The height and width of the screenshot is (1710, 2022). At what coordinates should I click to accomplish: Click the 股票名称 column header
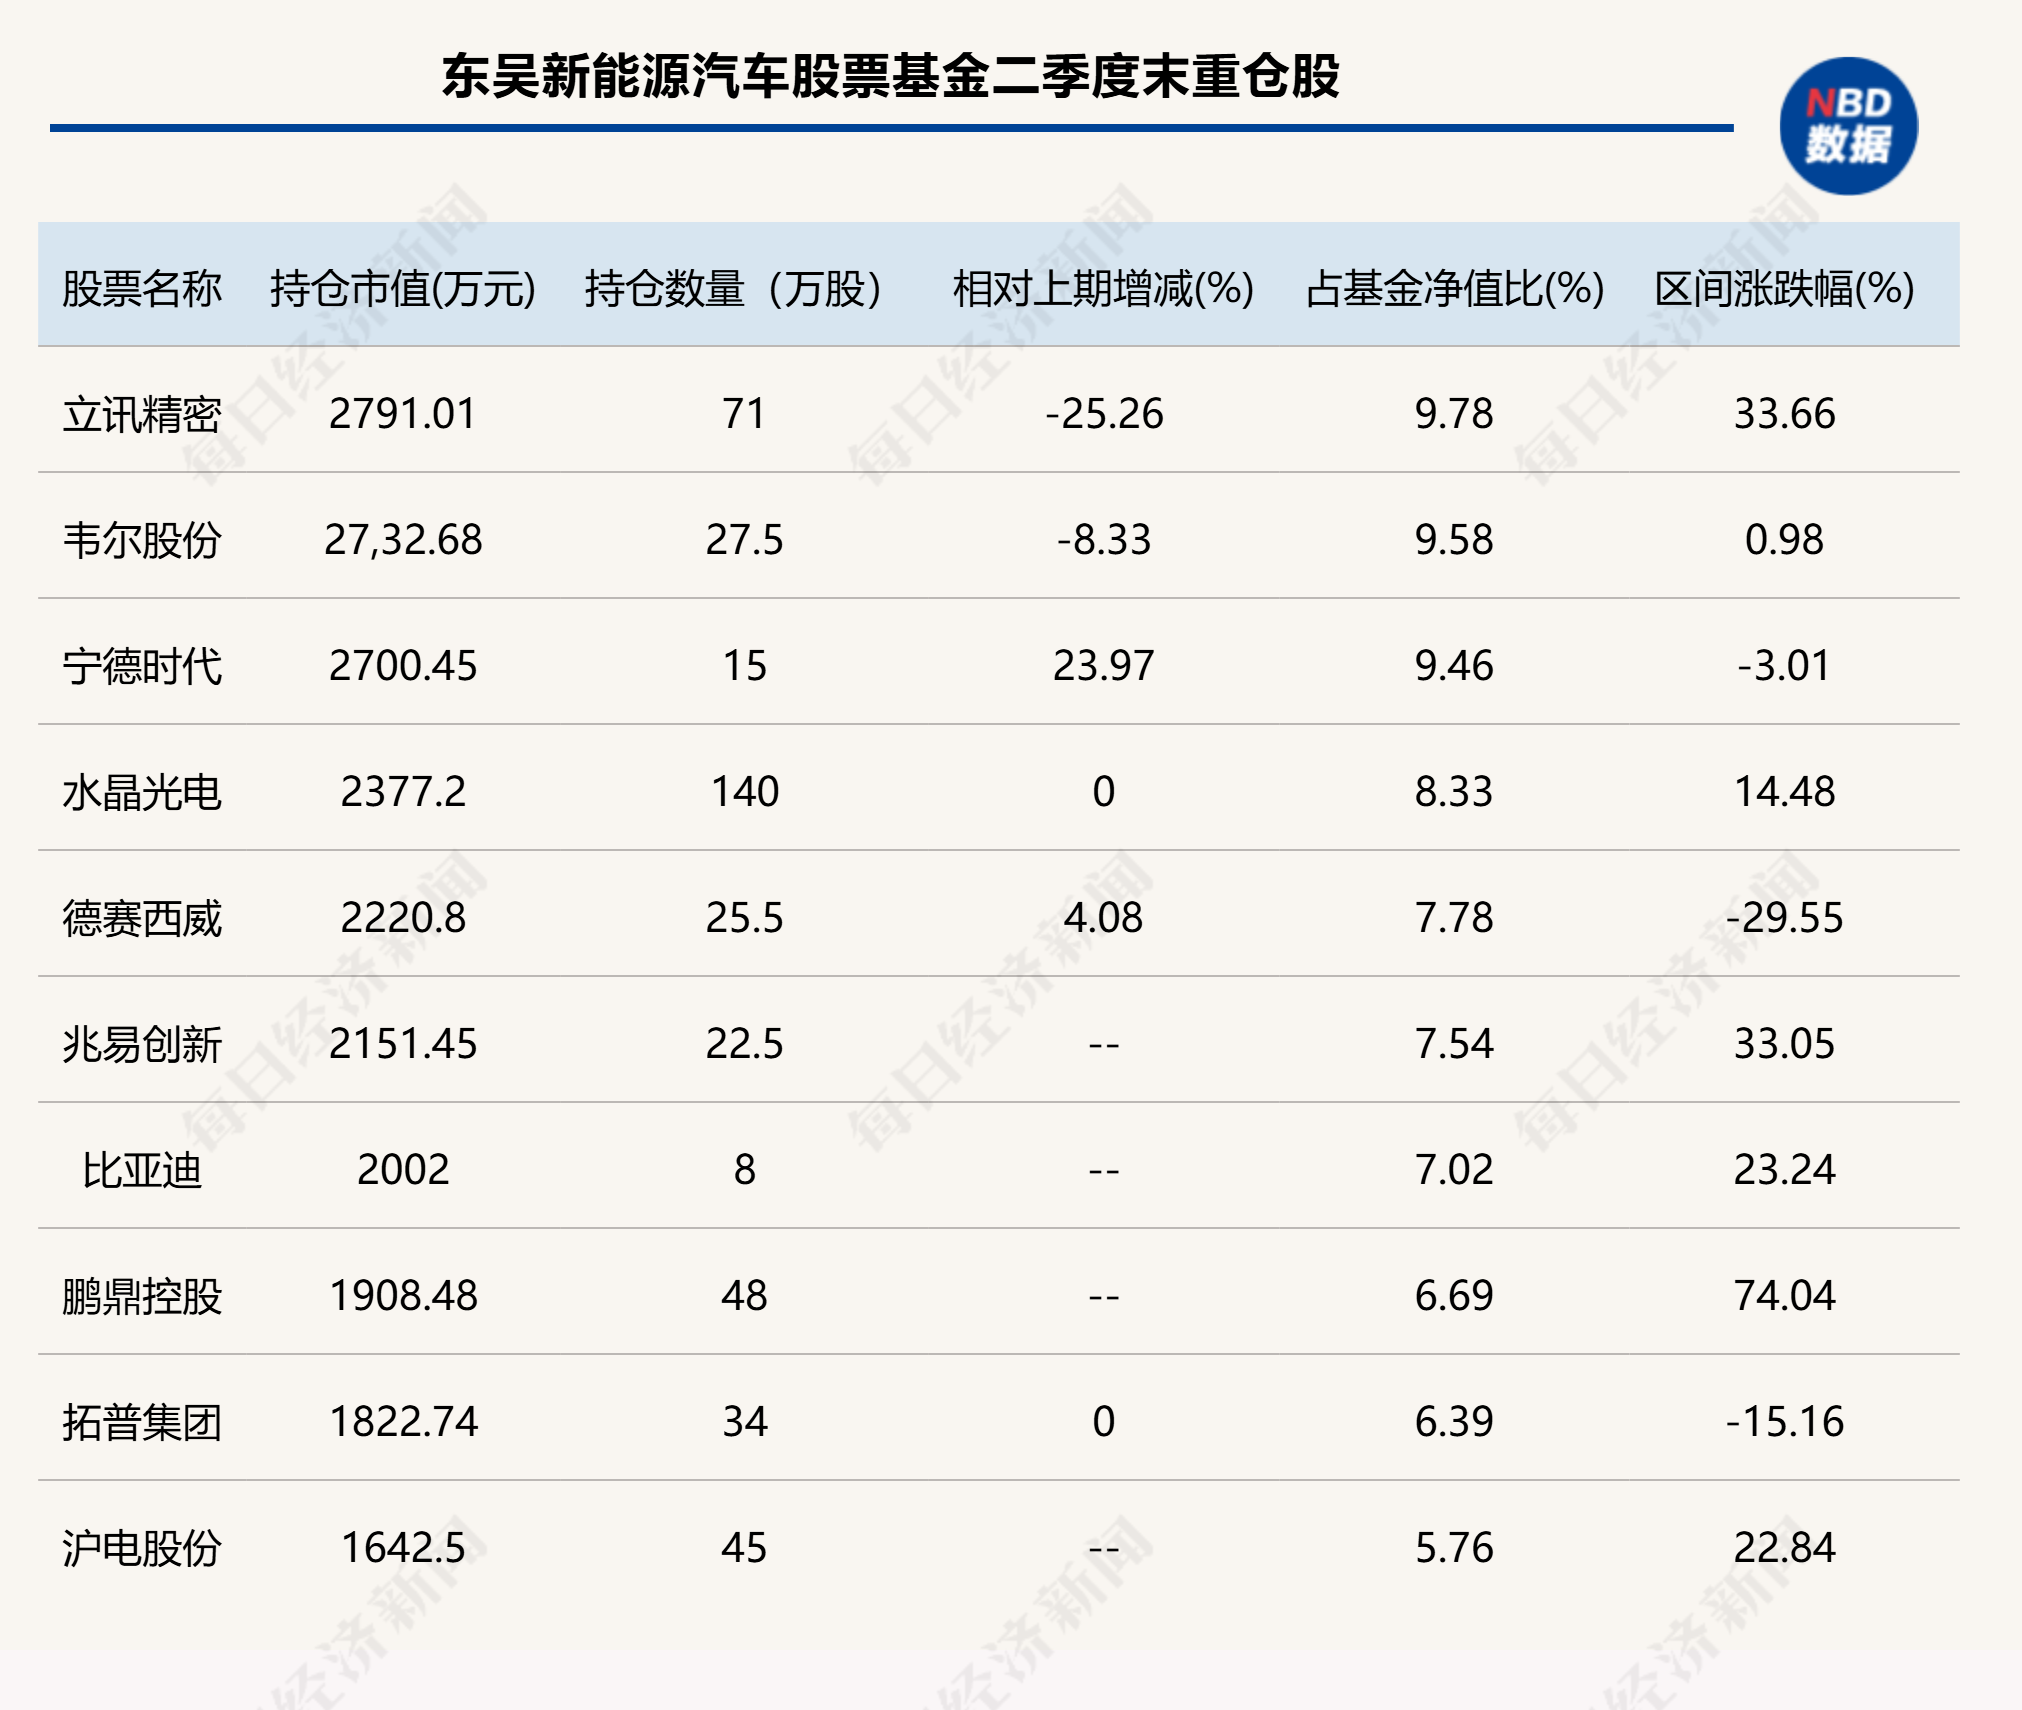142,288
